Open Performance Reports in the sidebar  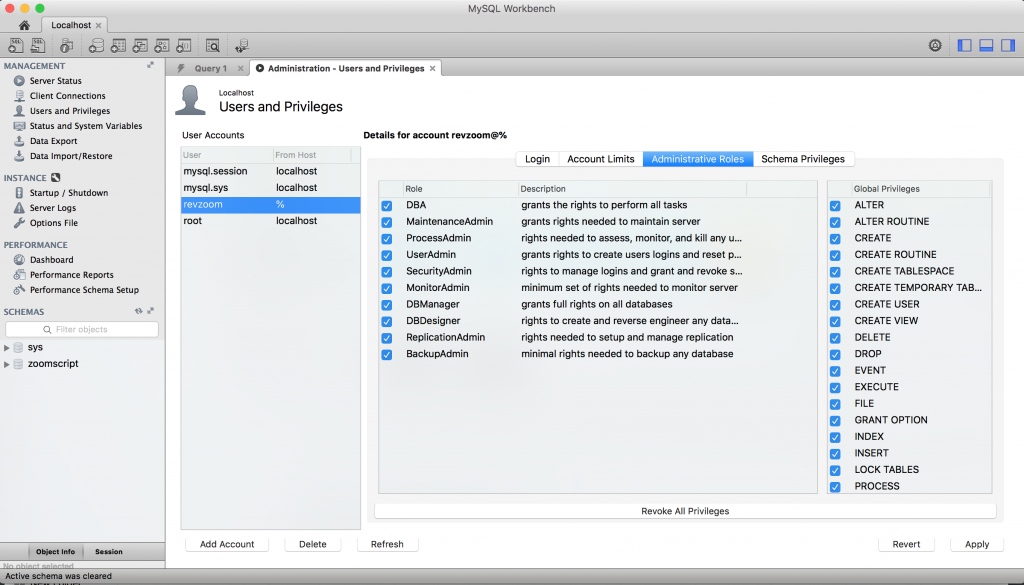(71, 274)
